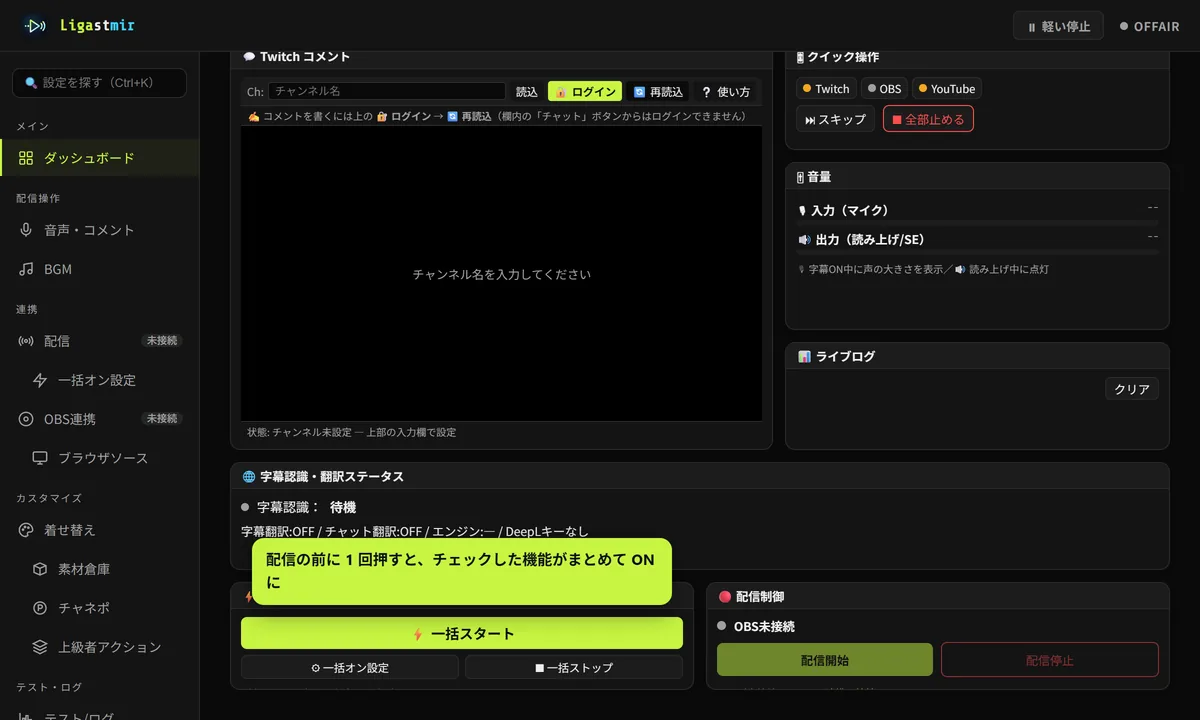Viewport: 1200px width, 720px height.
Task: Open 一括オン設定 in the sidebar
Action: pyautogui.click(x=100, y=380)
